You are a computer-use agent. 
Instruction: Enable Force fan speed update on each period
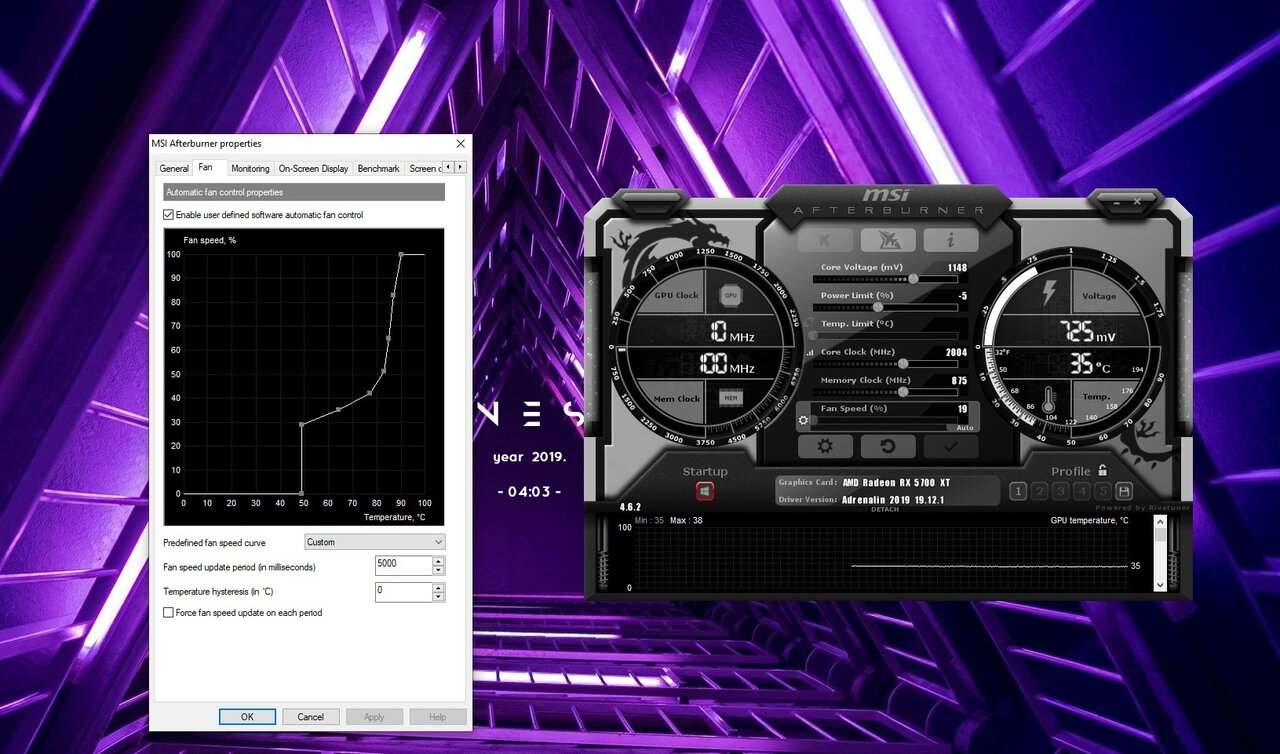point(168,612)
